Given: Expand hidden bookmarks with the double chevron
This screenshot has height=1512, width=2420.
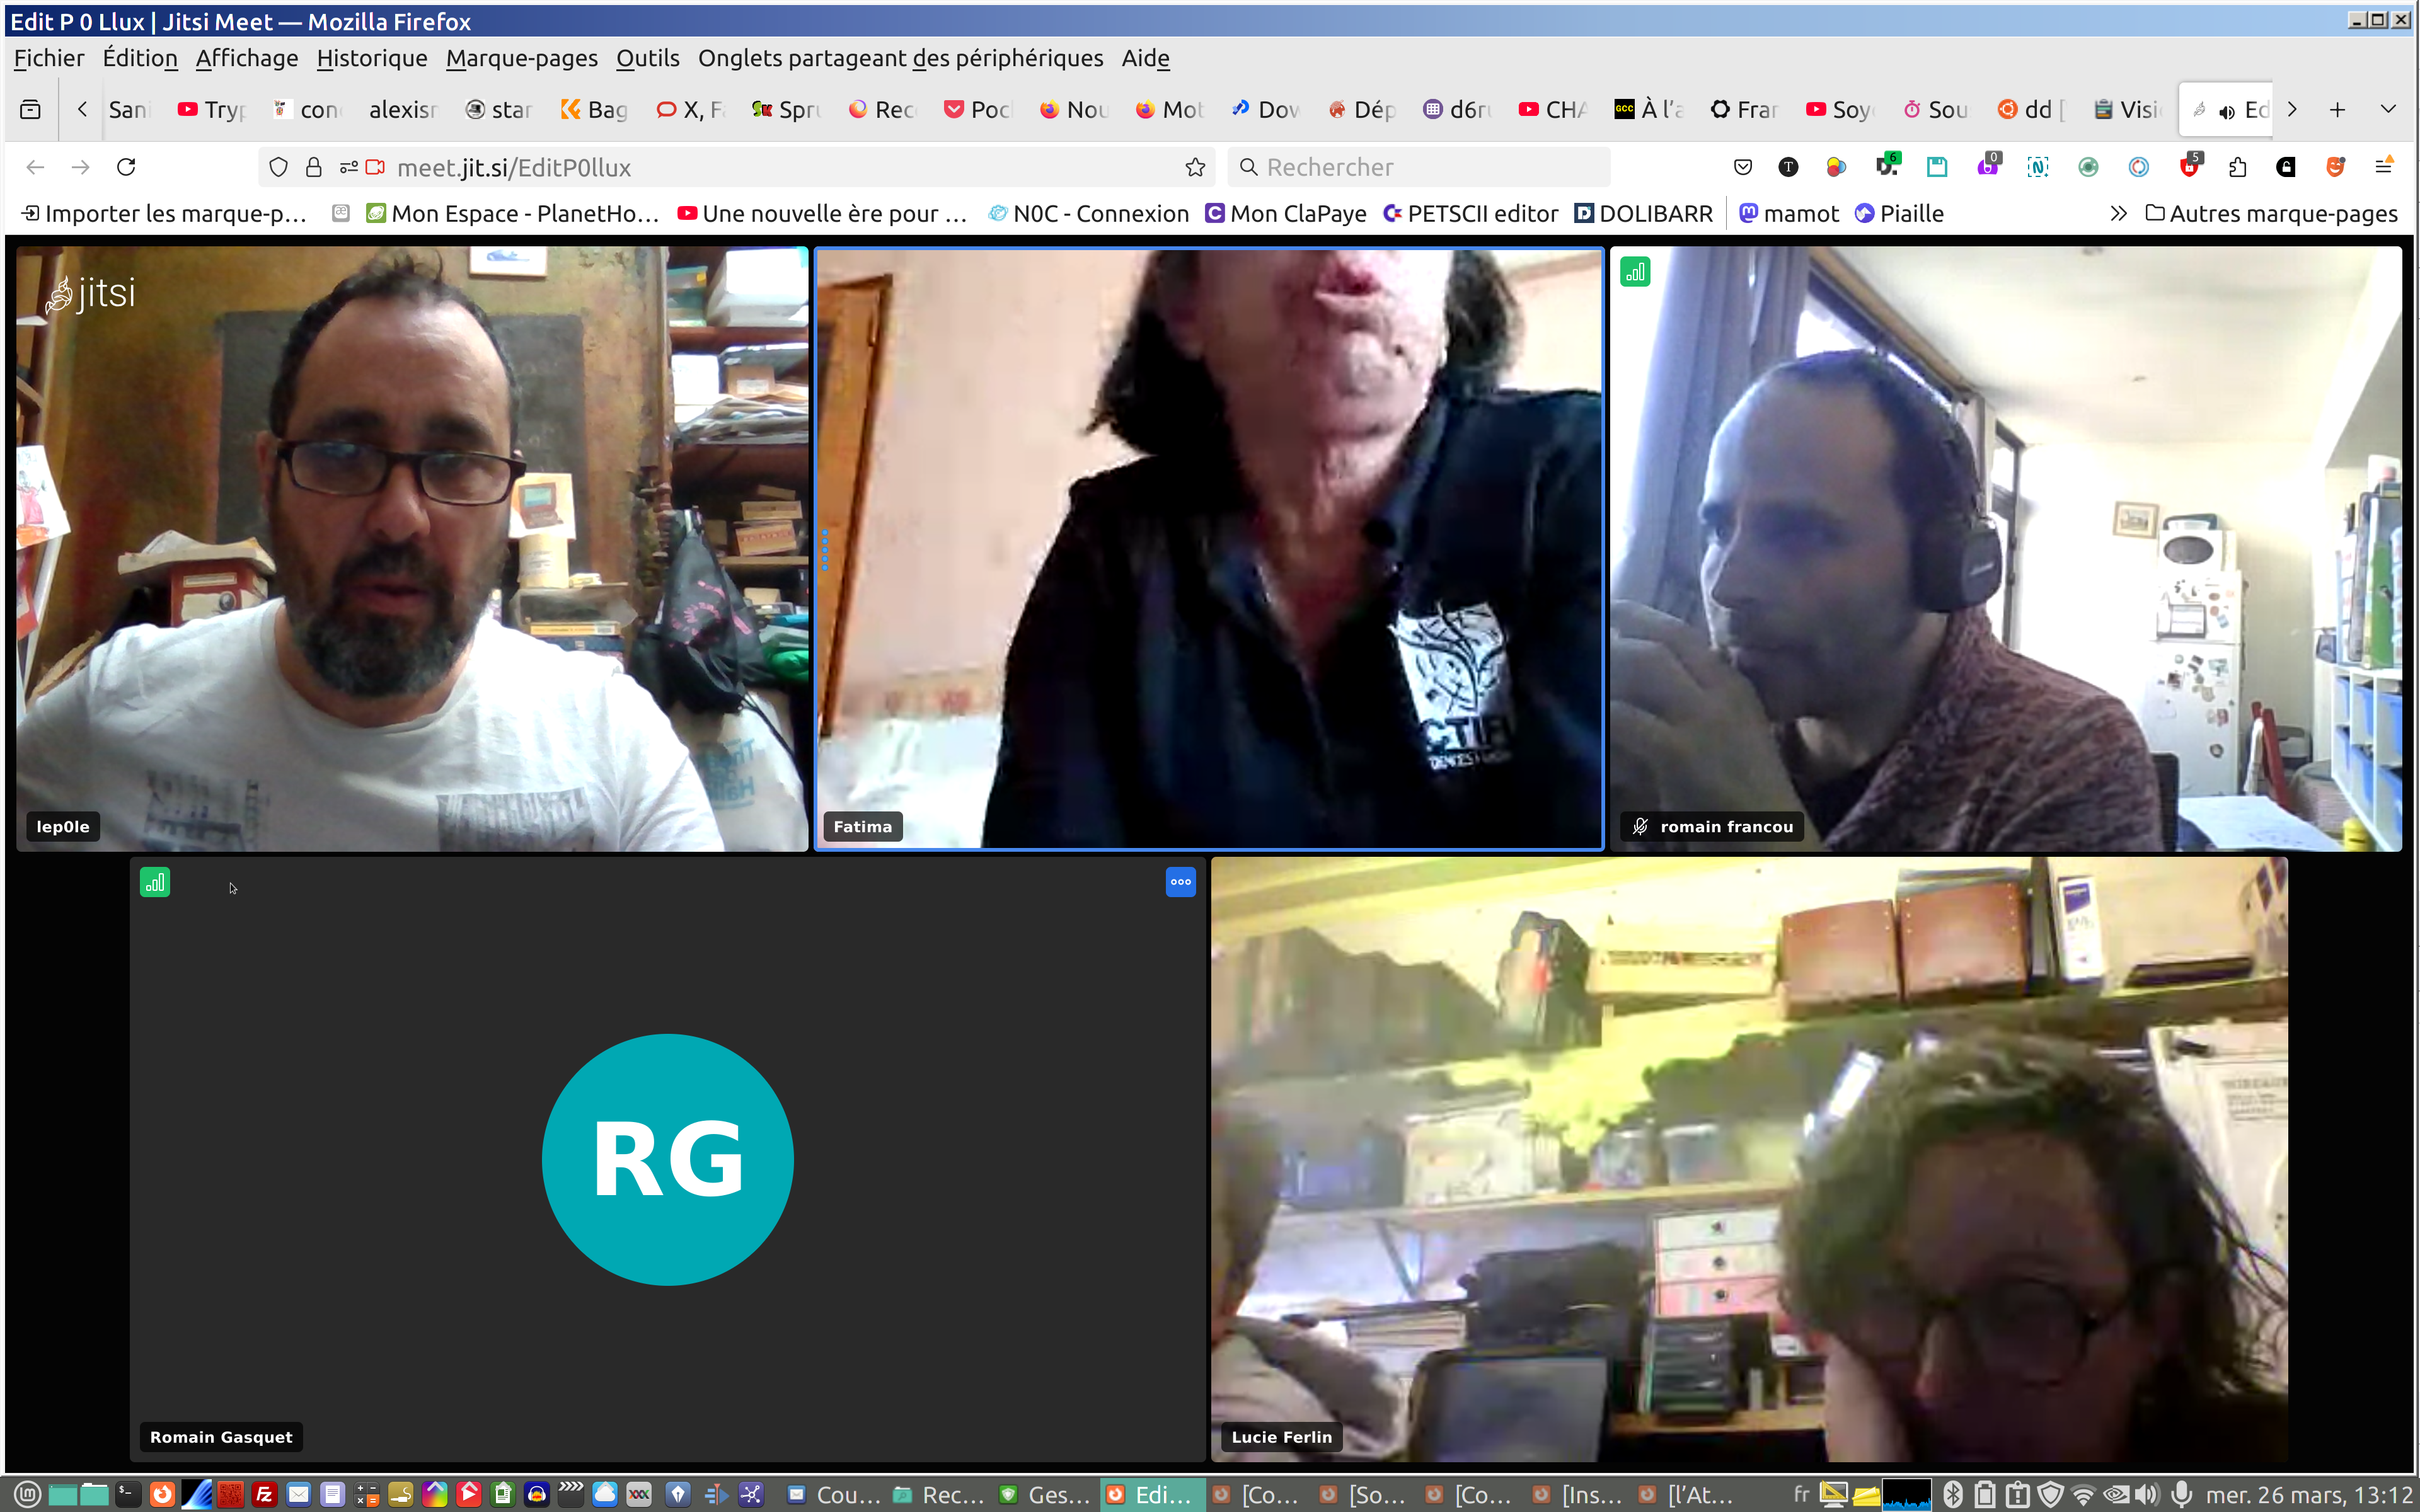Looking at the screenshot, I should pos(2118,213).
